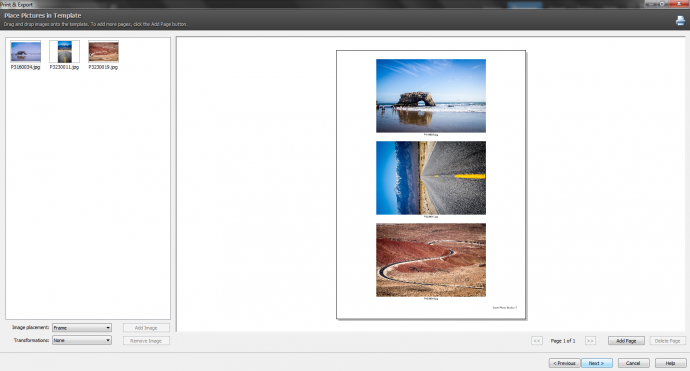Go to the next page arrow button
The width and height of the screenshot is (690, 371).
pos(590,341)
